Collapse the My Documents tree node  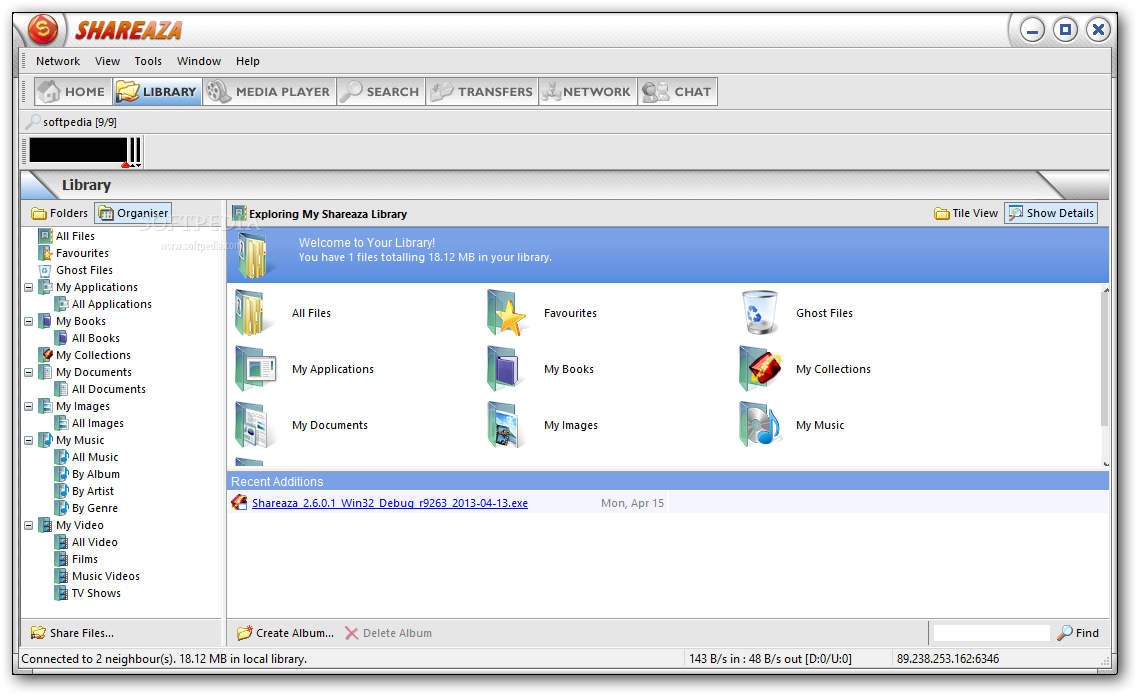[x=28, y=372]
